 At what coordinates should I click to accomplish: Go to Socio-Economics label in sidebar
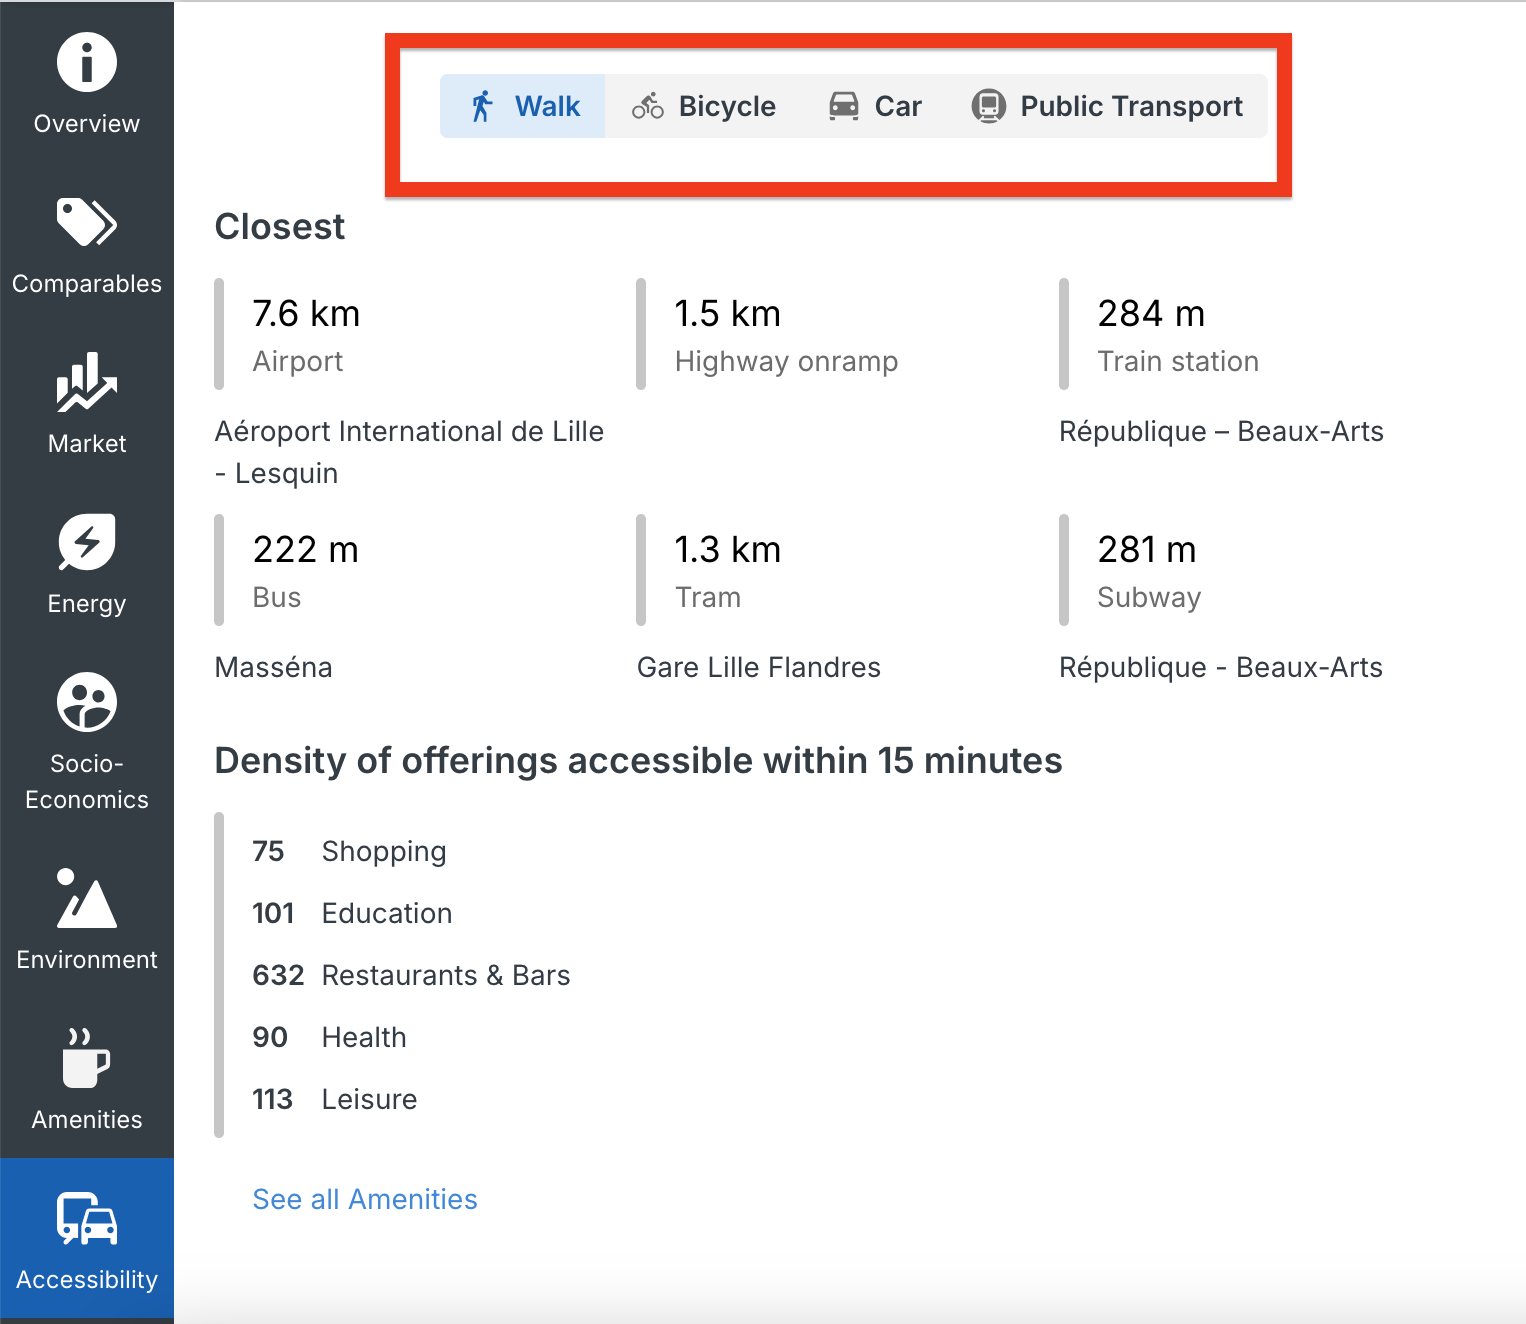tap(87, 782)
